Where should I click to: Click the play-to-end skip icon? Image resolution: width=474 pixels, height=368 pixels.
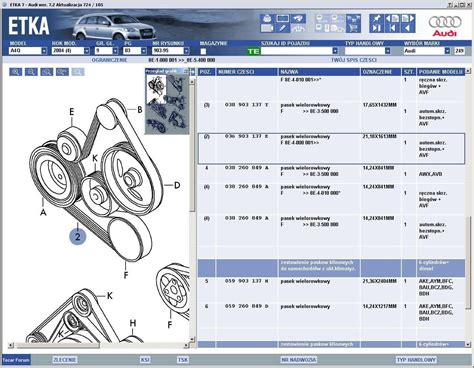pos(376,28)
